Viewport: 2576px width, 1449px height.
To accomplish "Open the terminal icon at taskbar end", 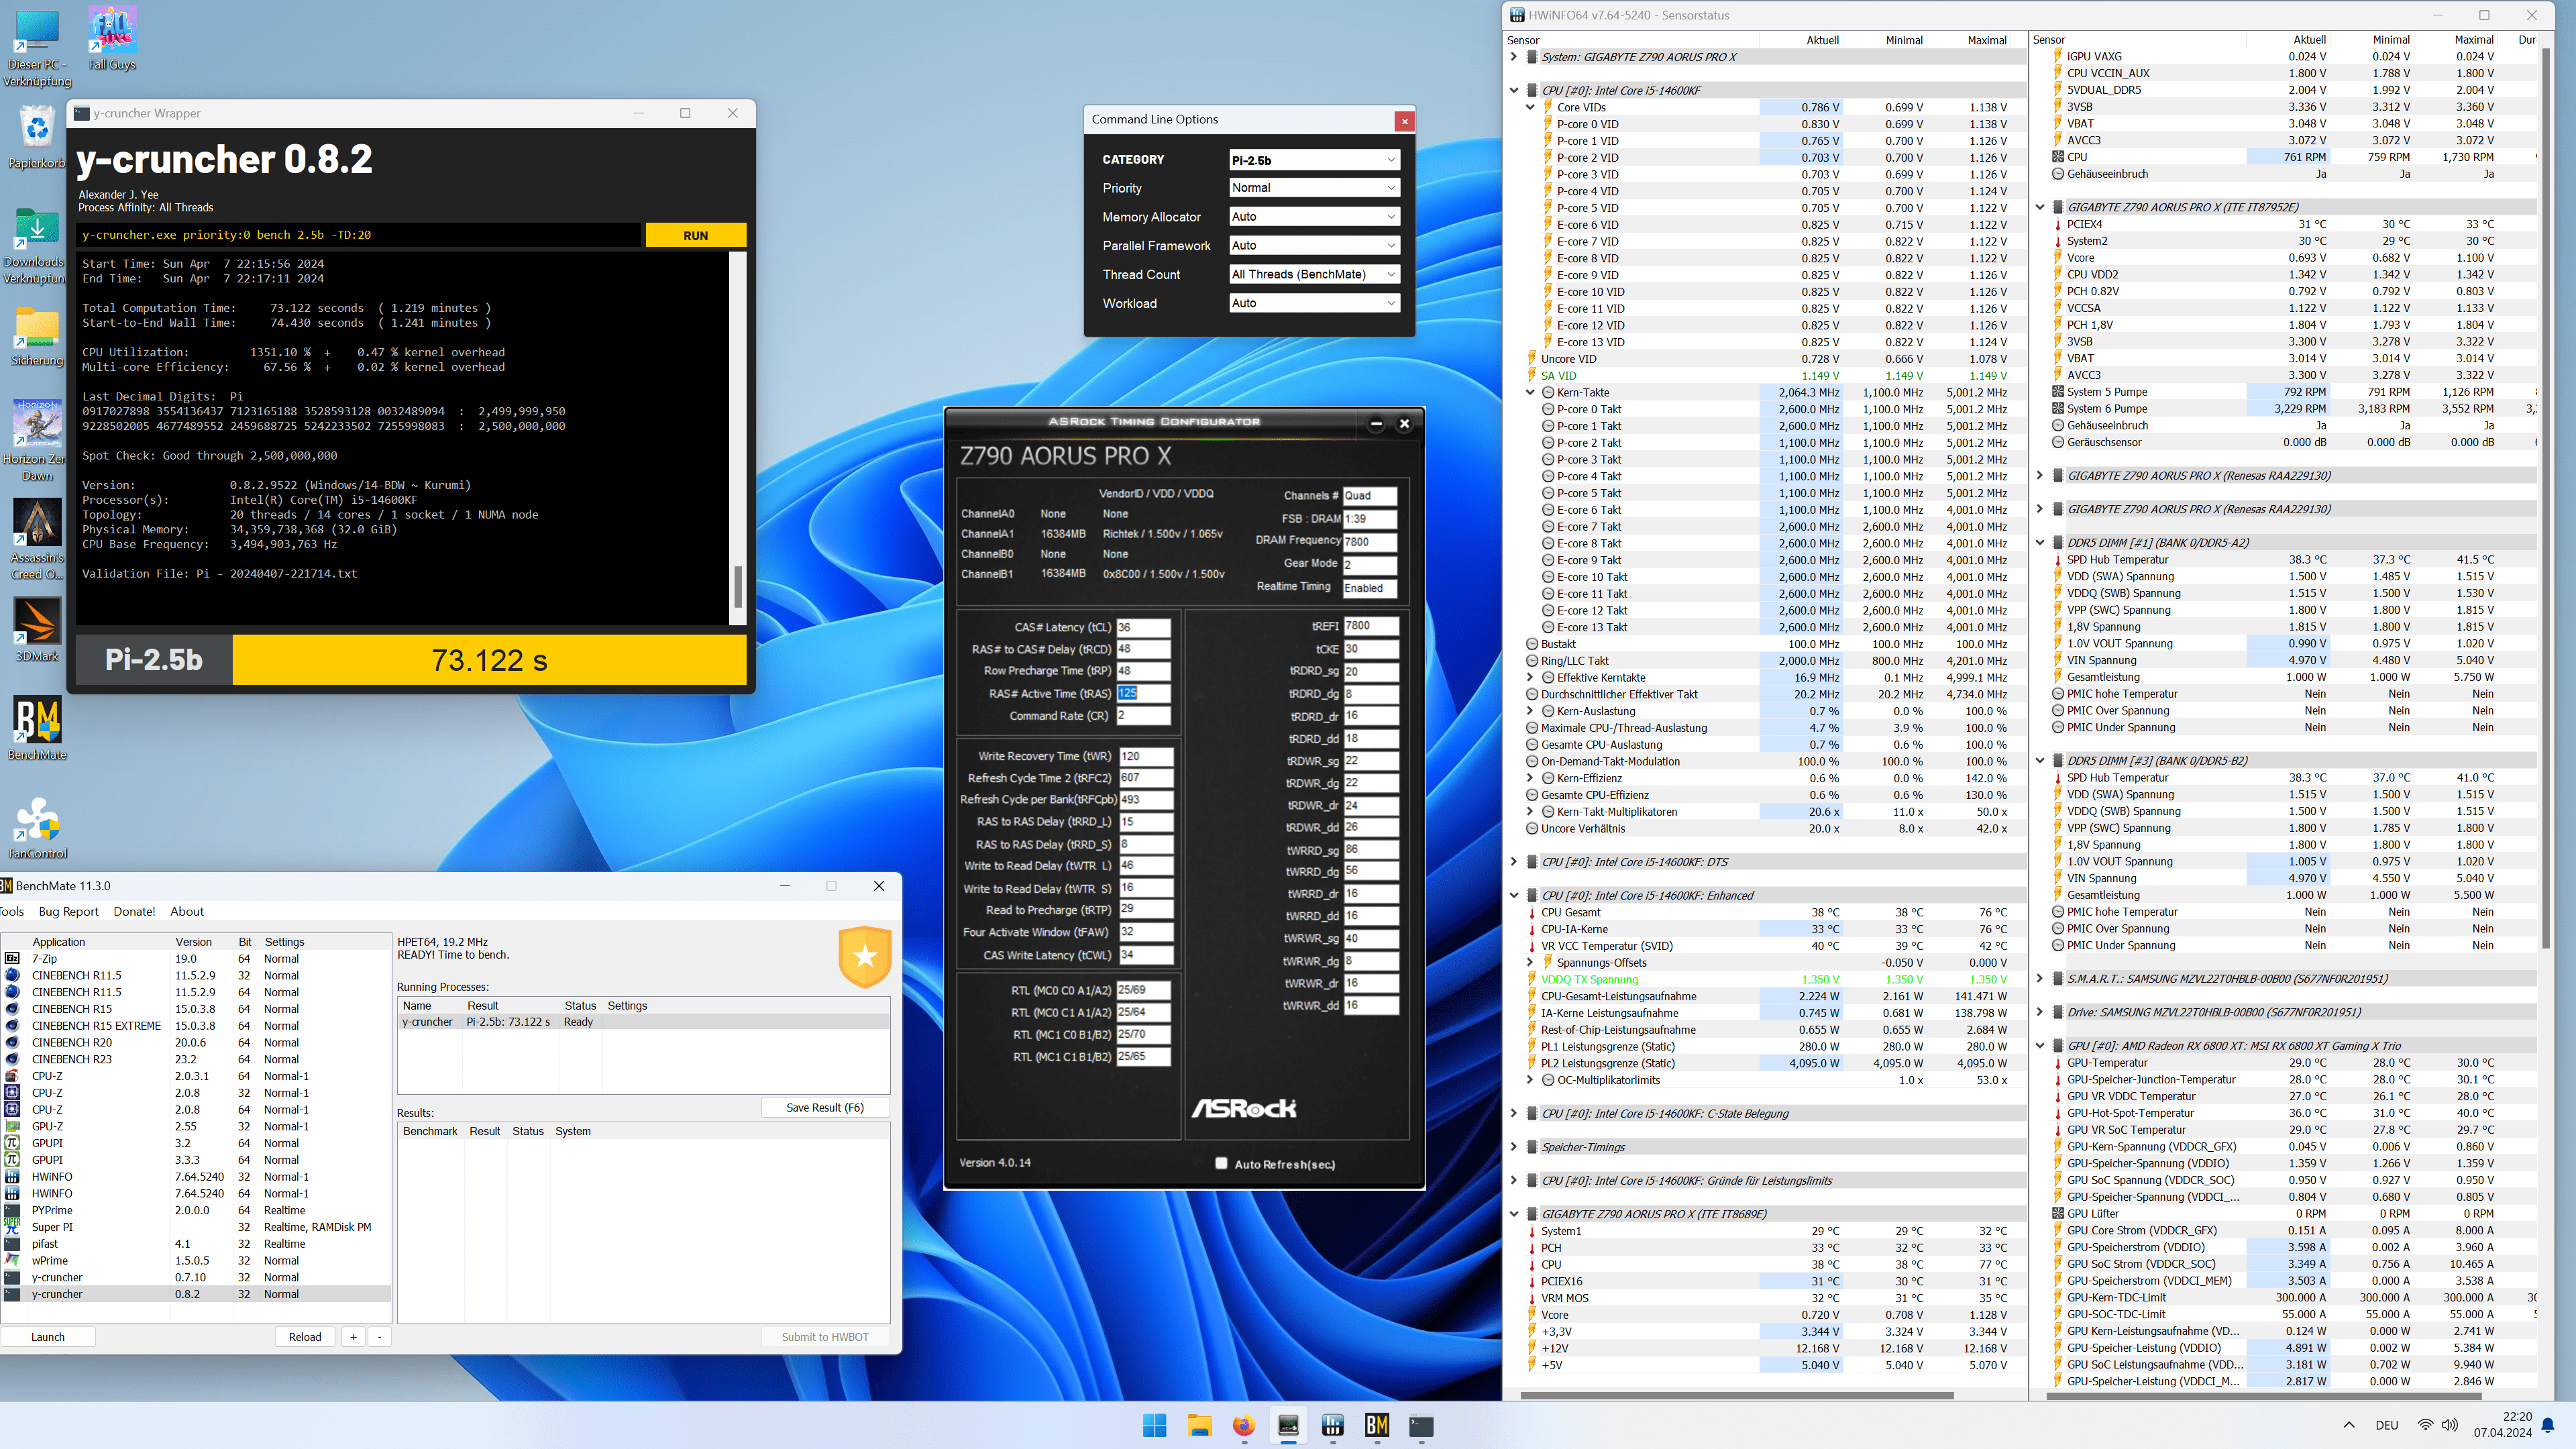I will (x=1421, y=1425).
